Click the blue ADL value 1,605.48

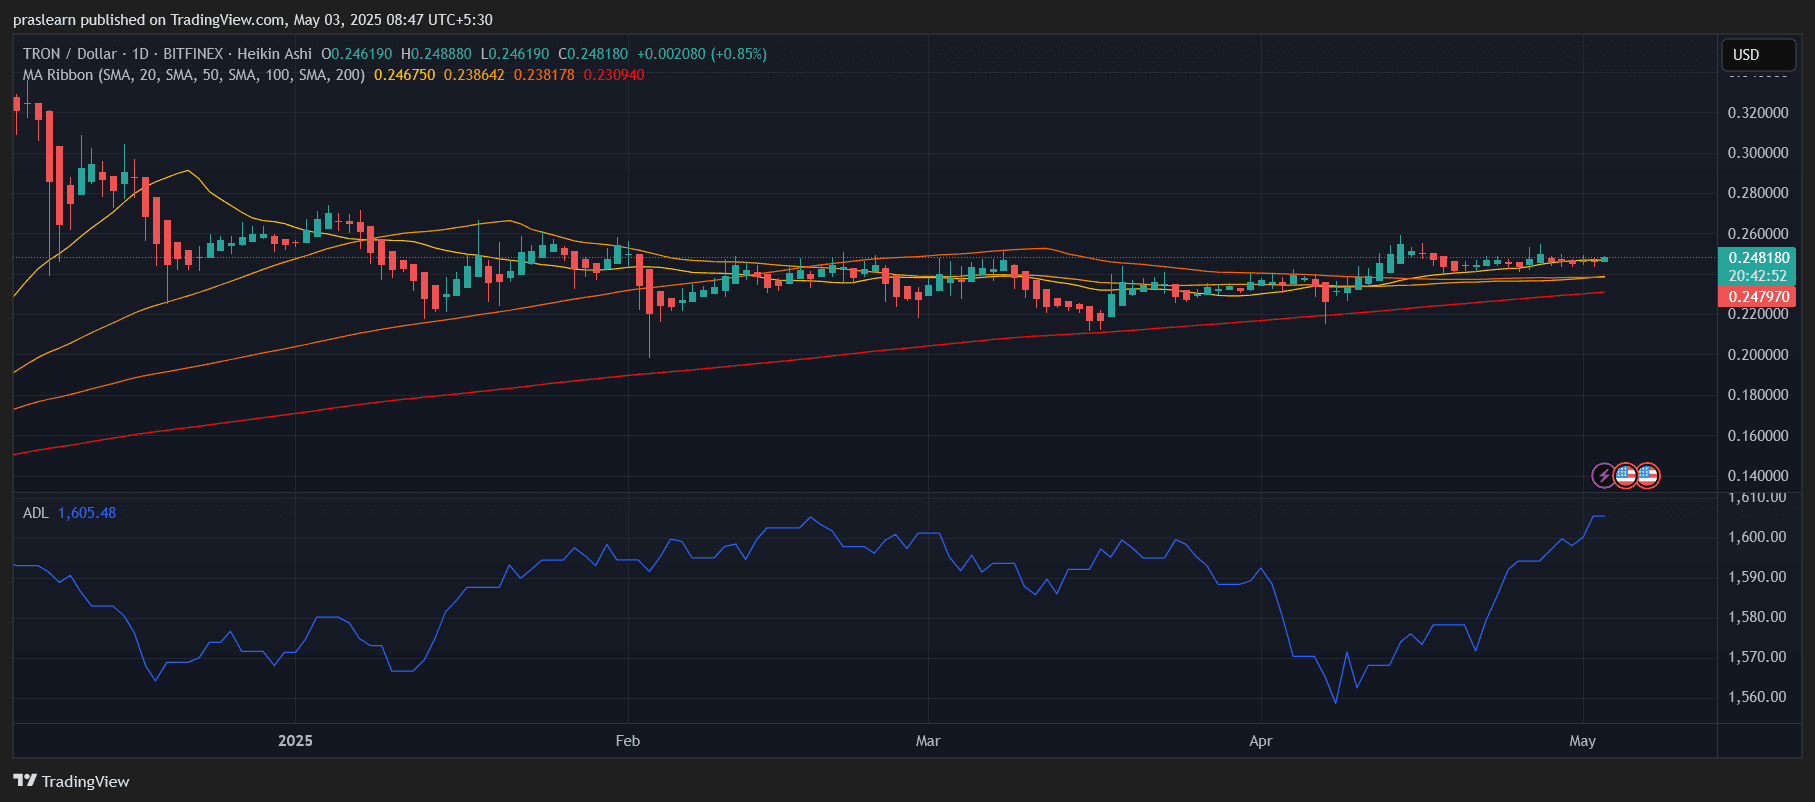(x=87, y=513)
